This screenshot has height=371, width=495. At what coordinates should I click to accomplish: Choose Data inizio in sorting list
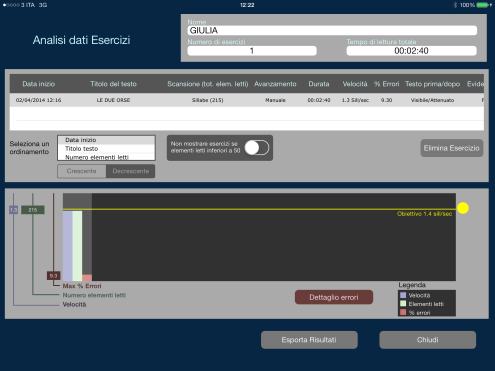[x=106, y=140]
